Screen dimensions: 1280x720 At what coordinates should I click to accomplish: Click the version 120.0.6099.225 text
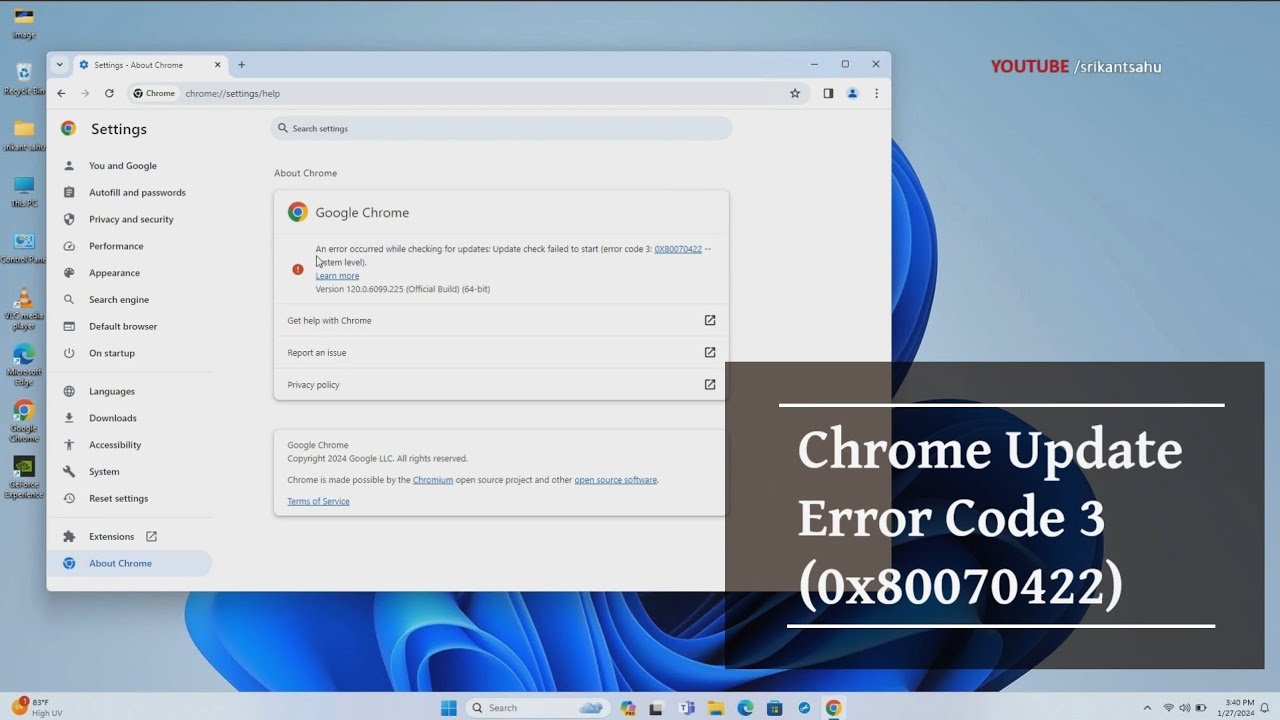click(x=403, y=290)
